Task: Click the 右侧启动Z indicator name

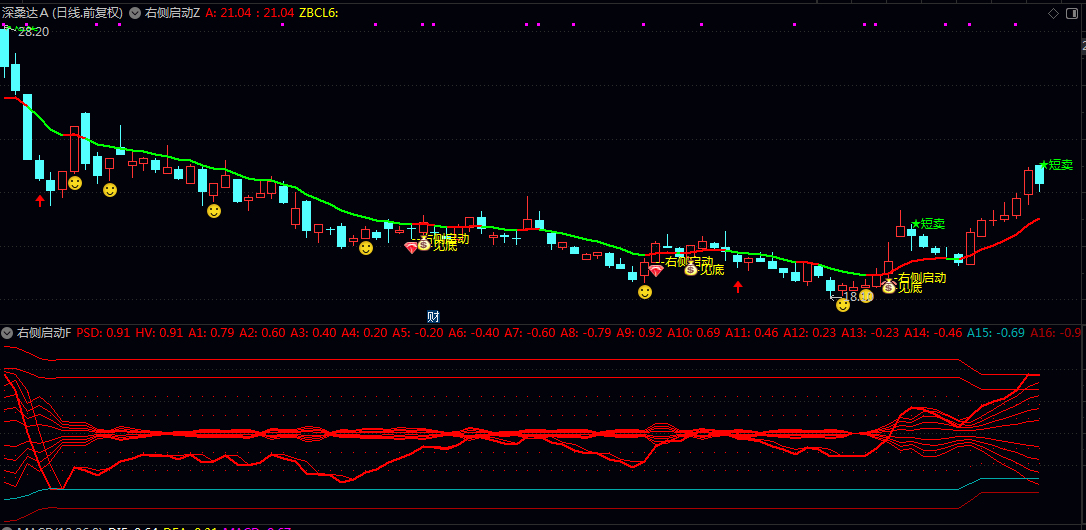Action: pos(172,13)
